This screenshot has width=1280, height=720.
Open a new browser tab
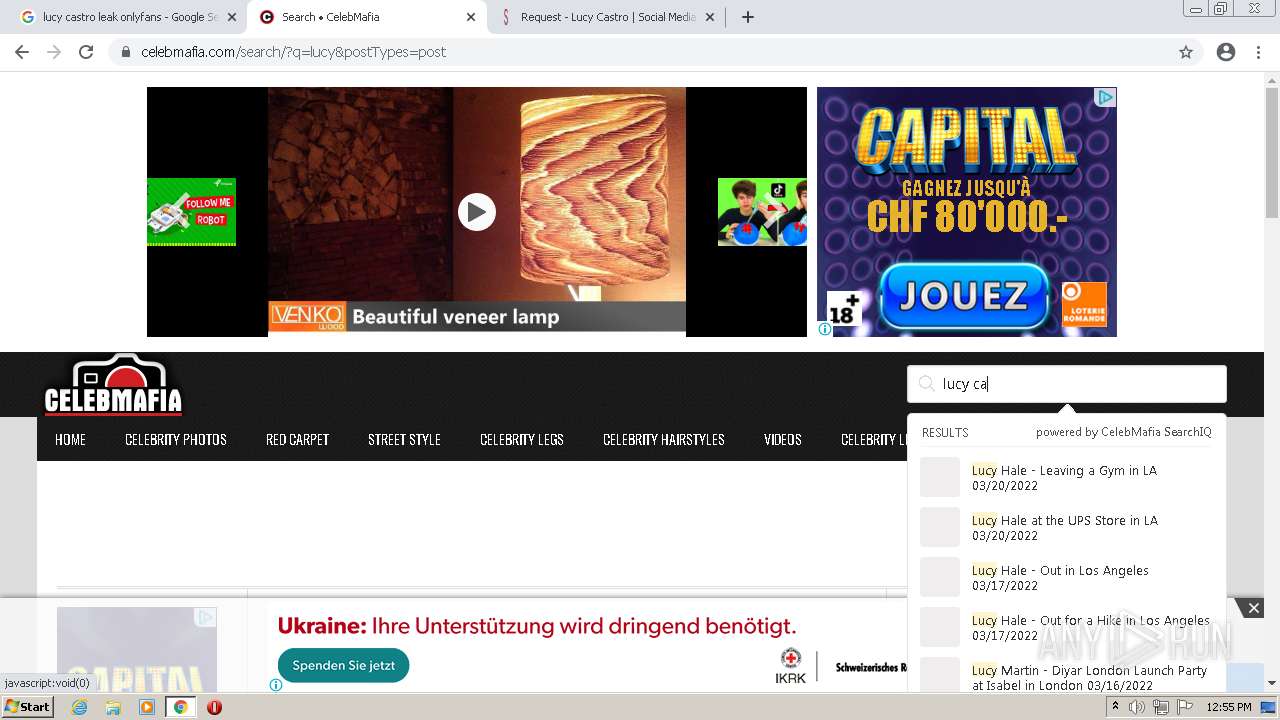748,17
